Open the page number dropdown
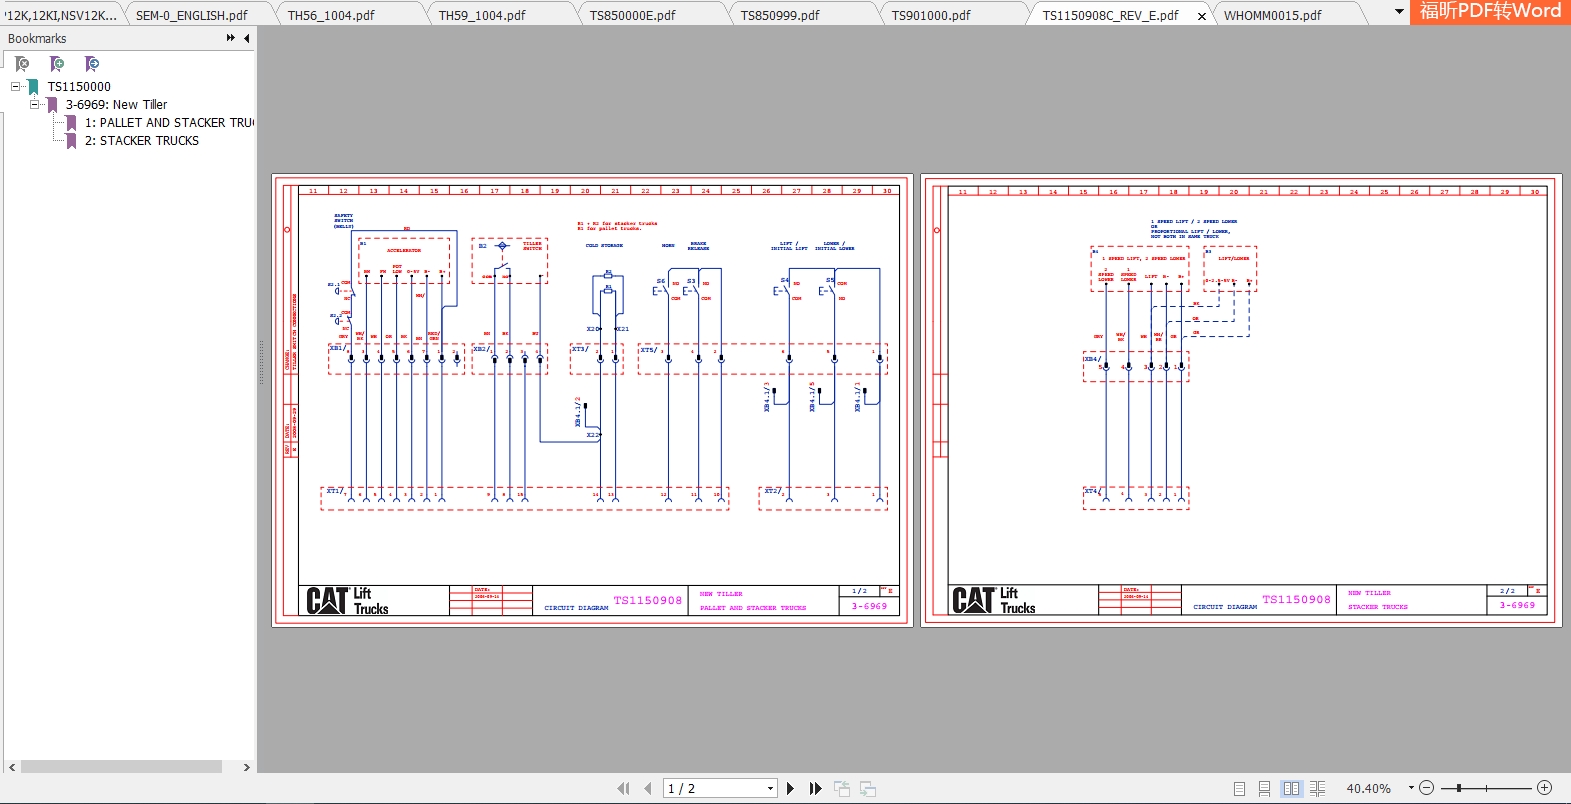 (x=770, y=789)
